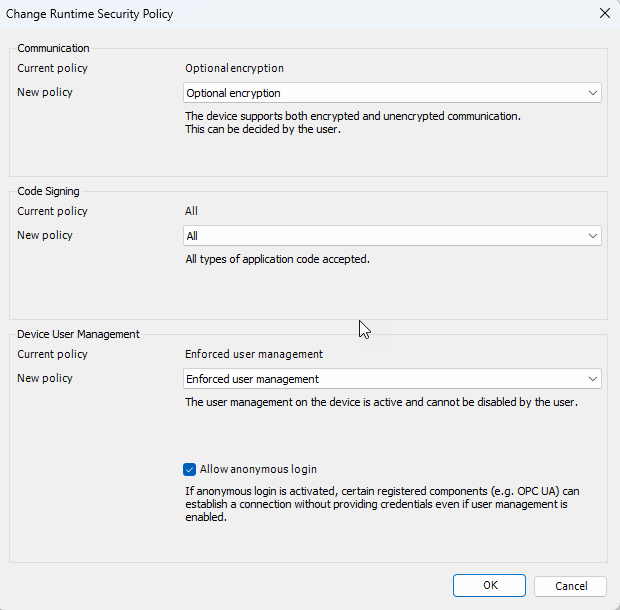Click the Device User Management group header

coord(78,334)
